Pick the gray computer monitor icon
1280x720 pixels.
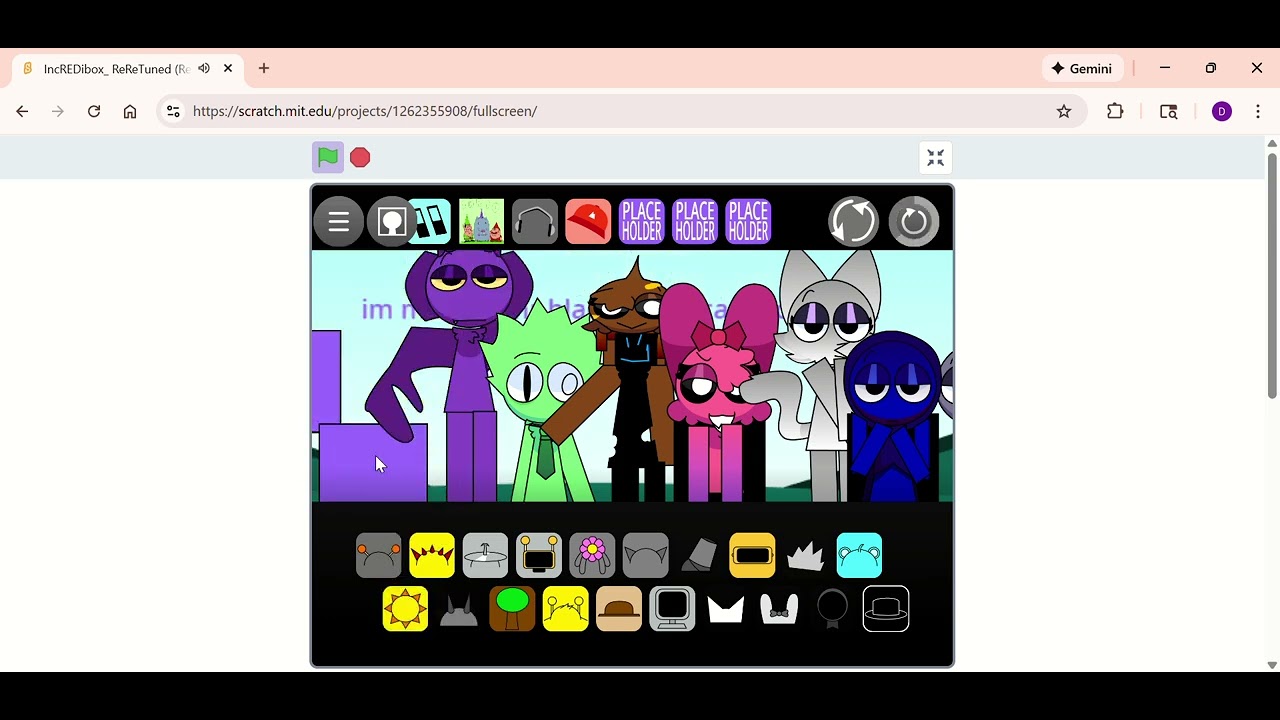point(672,608)
